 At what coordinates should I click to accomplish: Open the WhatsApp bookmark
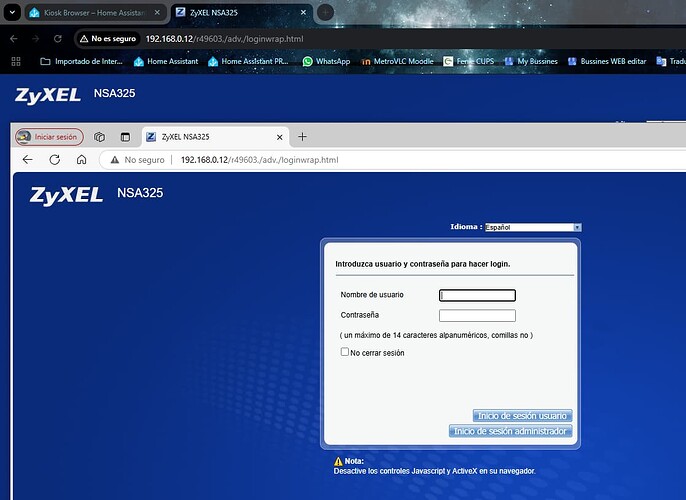(326, 61)
